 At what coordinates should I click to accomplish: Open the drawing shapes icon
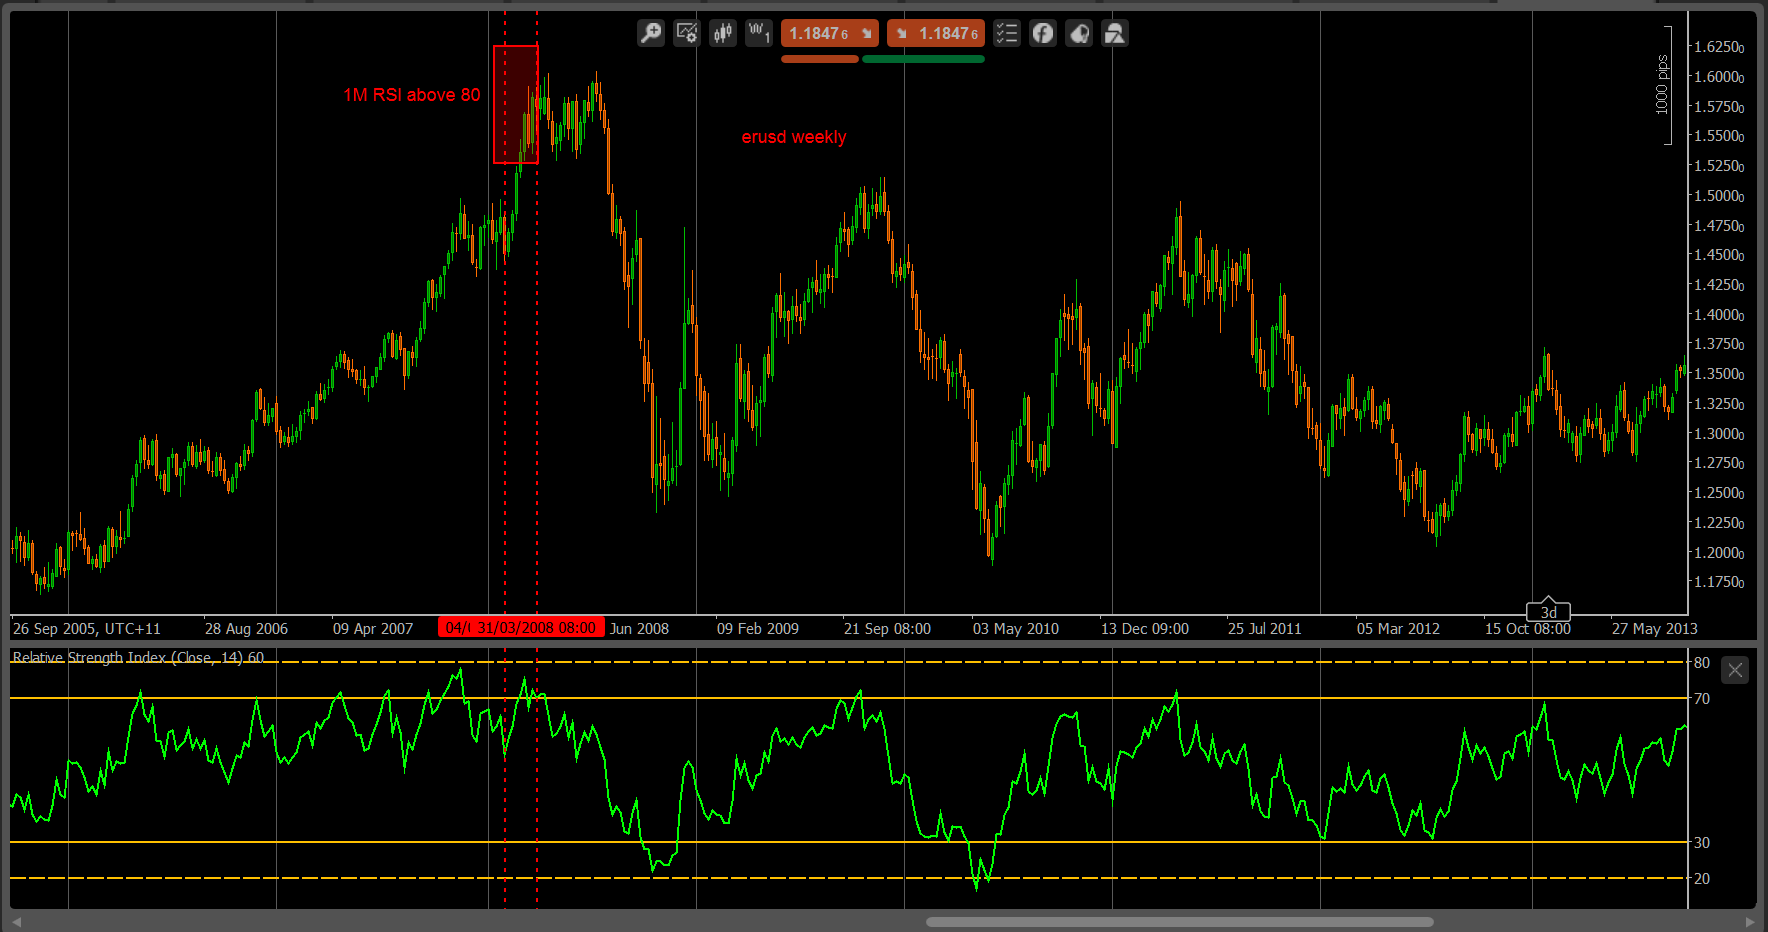[1115, 34]
